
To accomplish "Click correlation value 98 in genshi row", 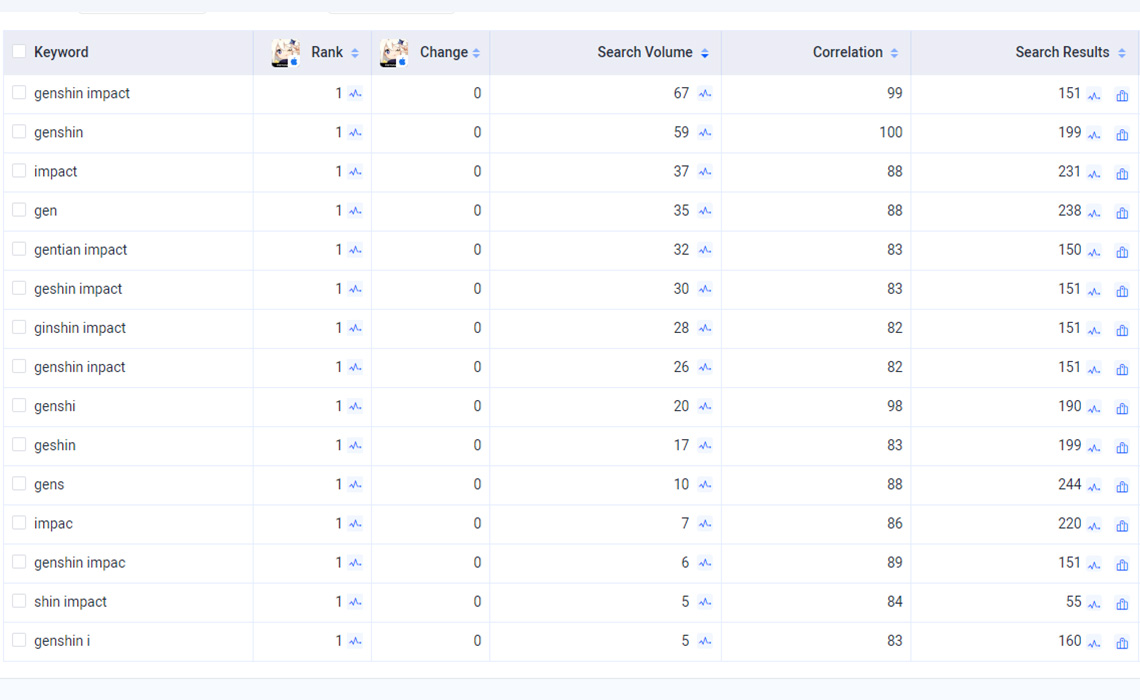I will (894, 406).
